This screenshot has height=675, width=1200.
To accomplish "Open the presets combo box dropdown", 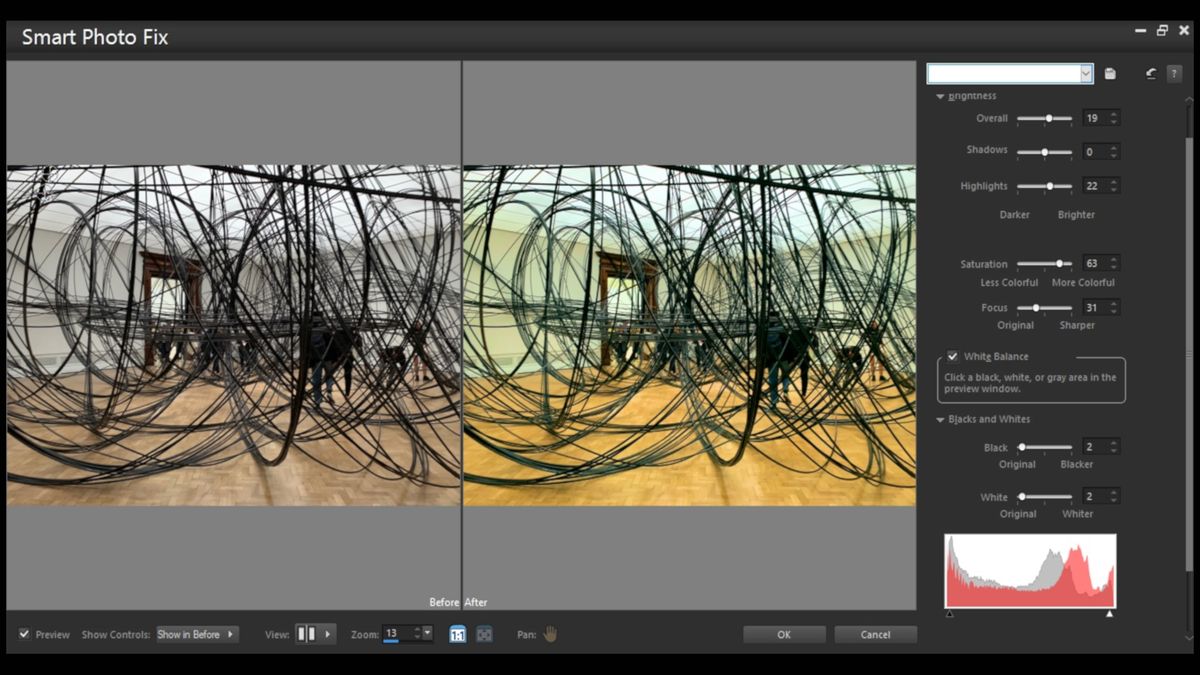I will [x=1086, y=74].
